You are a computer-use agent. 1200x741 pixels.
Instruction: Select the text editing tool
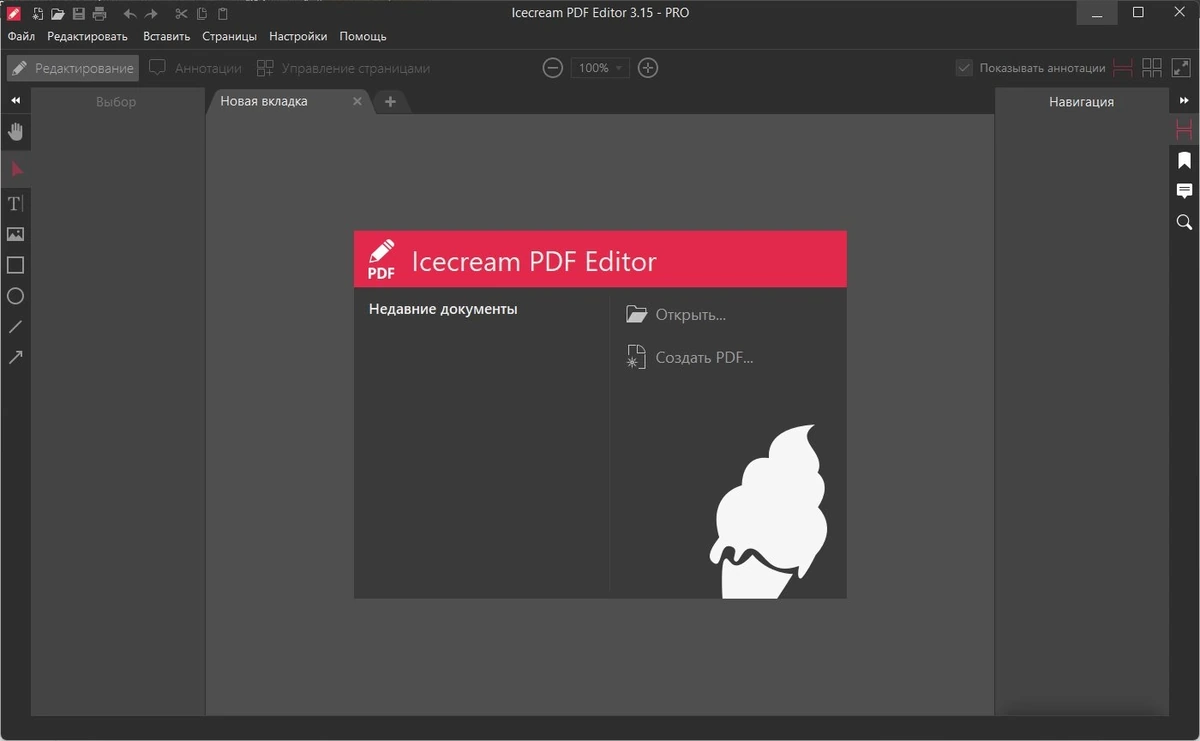(15, 204)
